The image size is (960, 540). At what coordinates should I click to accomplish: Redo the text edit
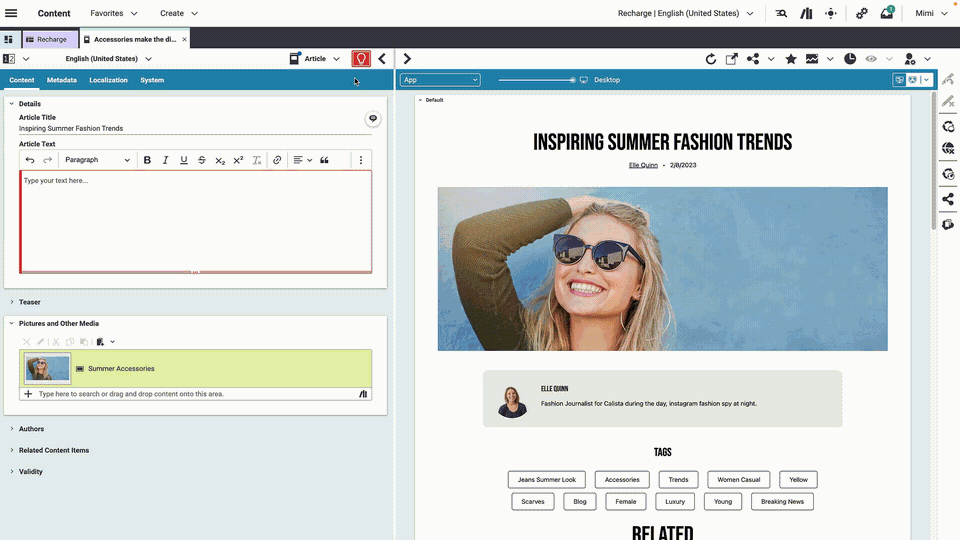click(x=48, y=160)
